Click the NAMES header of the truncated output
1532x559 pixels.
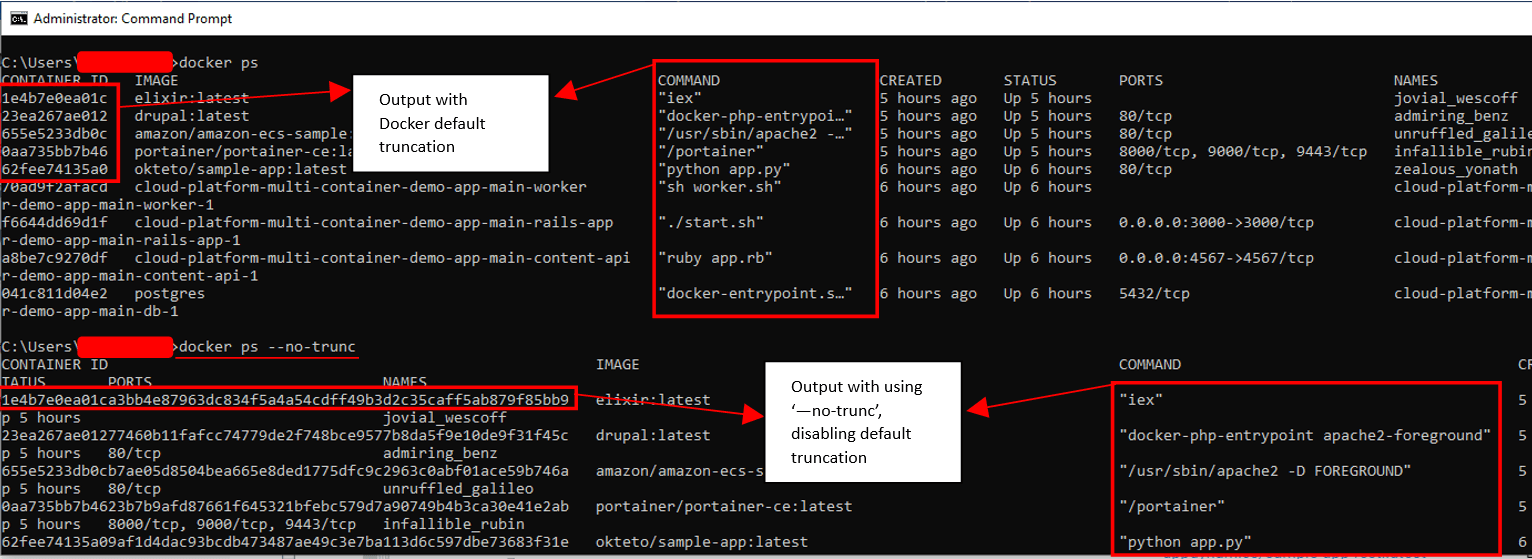click(x=1416, y=80)
